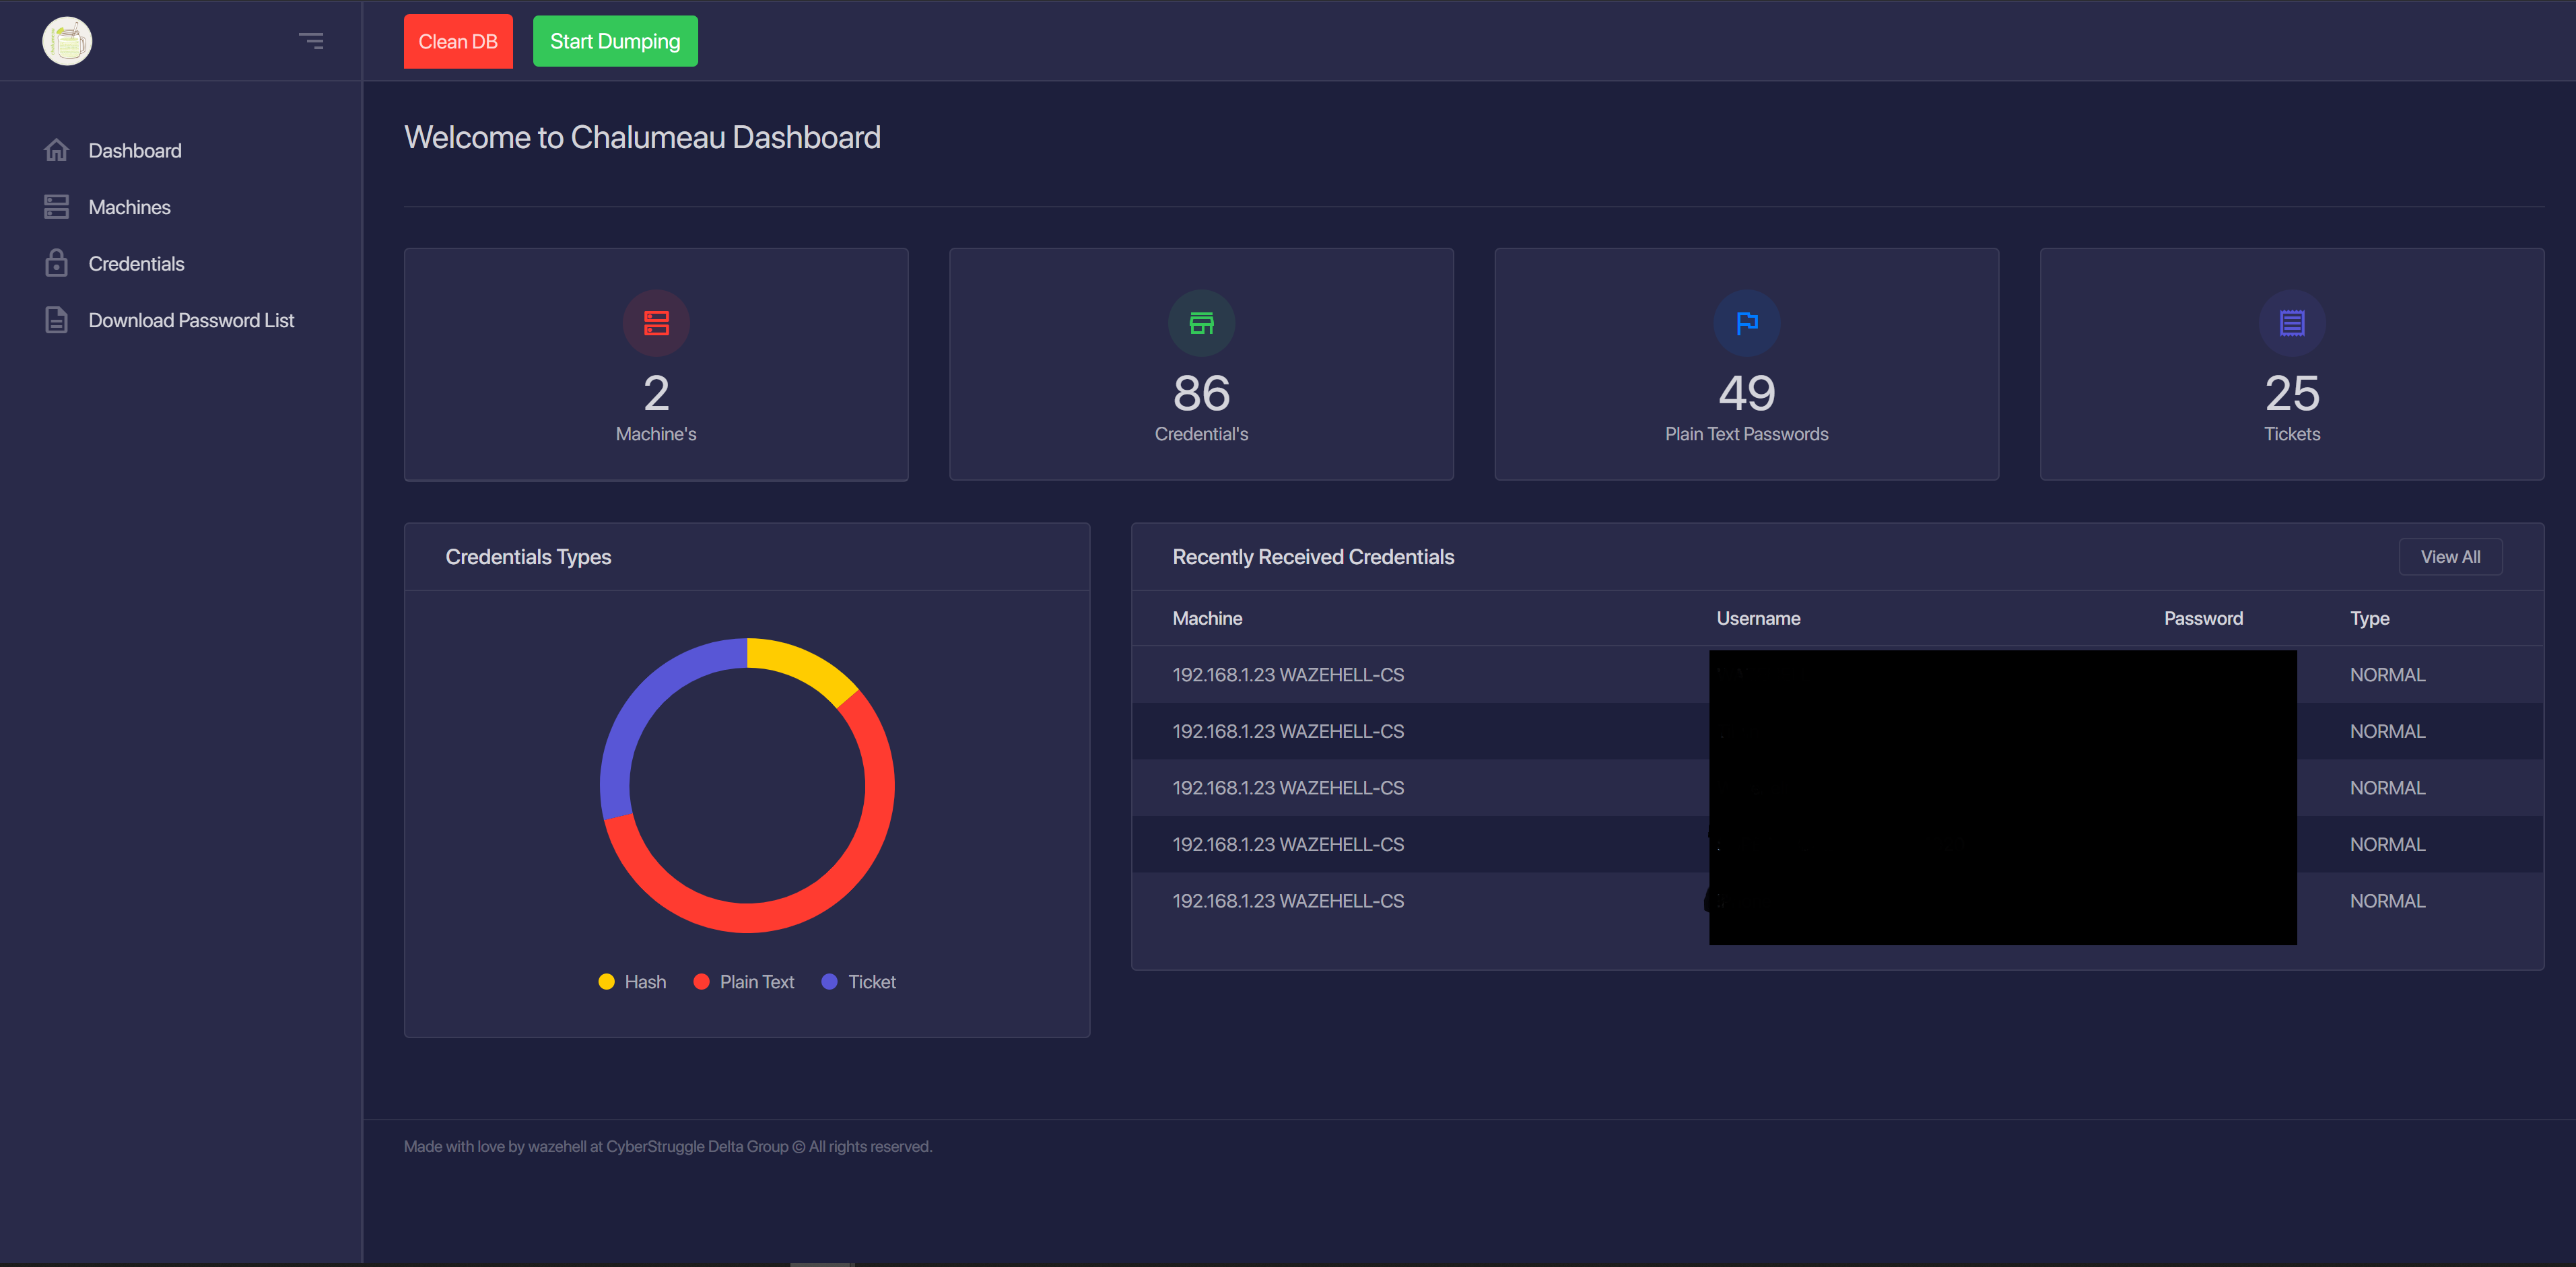Viewport: 2576px width, 1267px height.
Task: Click the Download Password List file icon
Action: click(56, 320)
